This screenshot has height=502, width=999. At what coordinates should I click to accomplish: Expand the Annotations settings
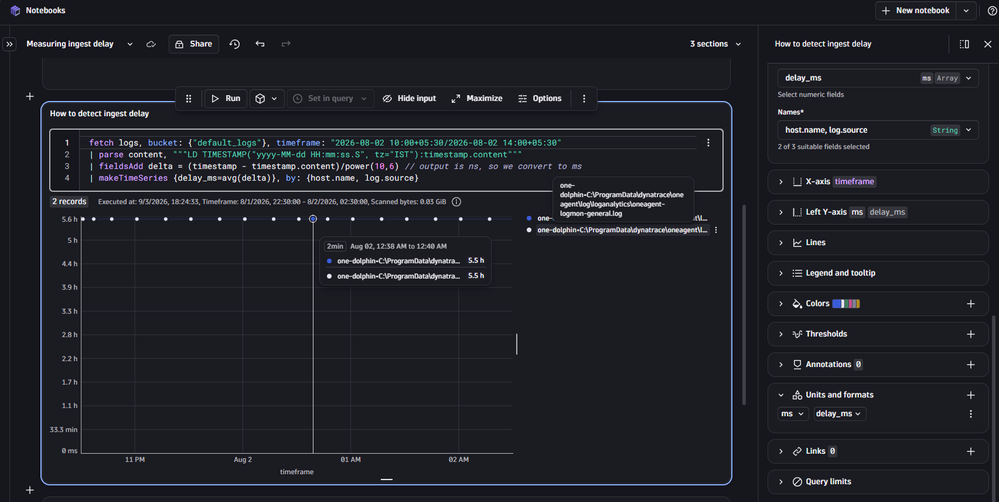781,365
